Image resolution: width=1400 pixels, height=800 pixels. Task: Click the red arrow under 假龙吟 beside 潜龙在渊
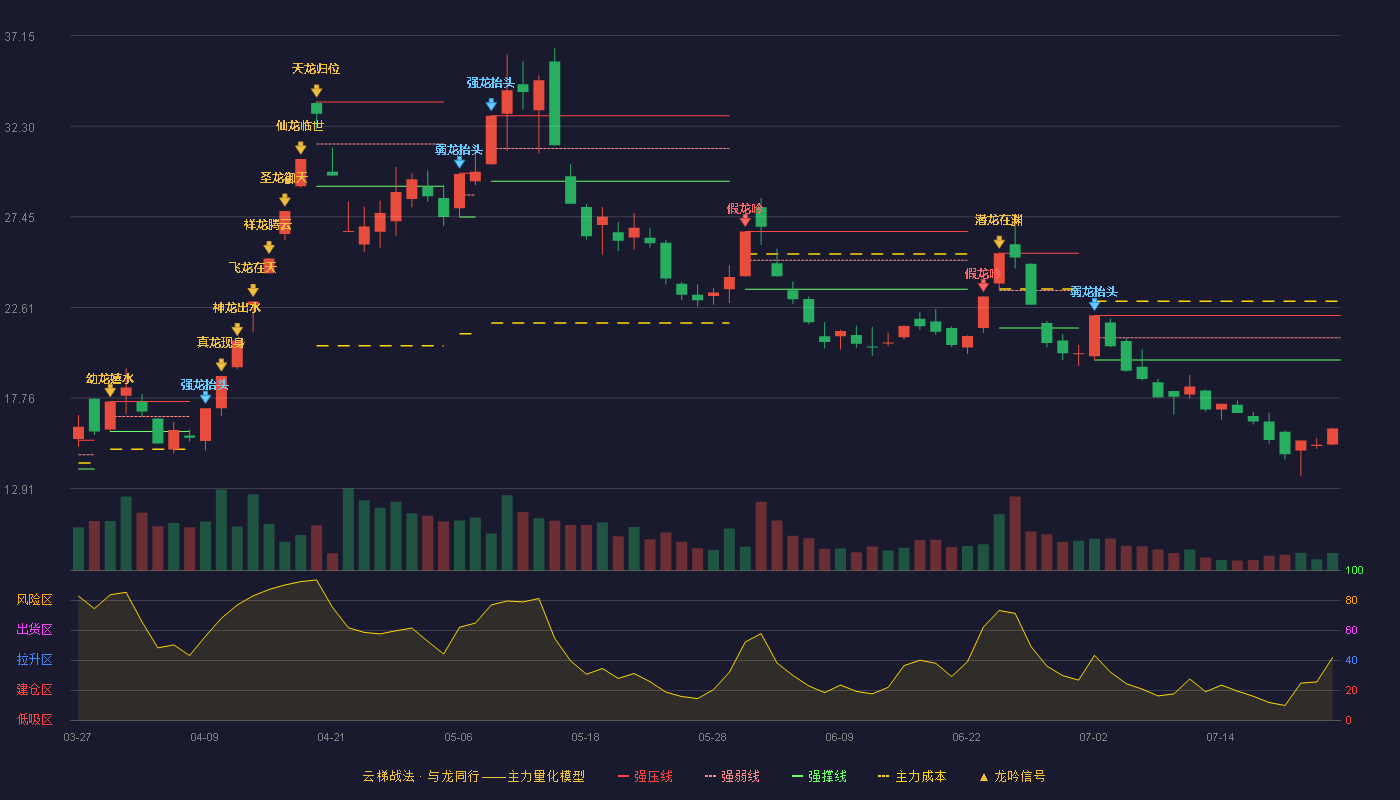click(x=983, y=286)
